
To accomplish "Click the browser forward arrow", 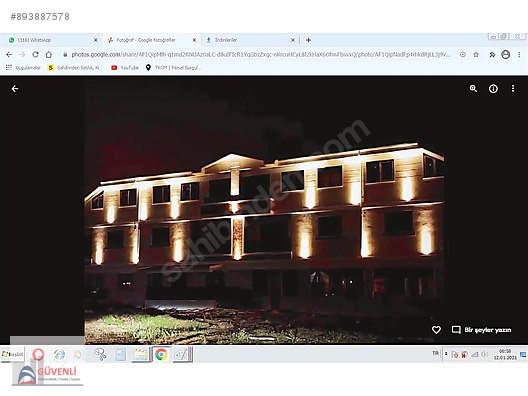I will click(x=22, y=55).
